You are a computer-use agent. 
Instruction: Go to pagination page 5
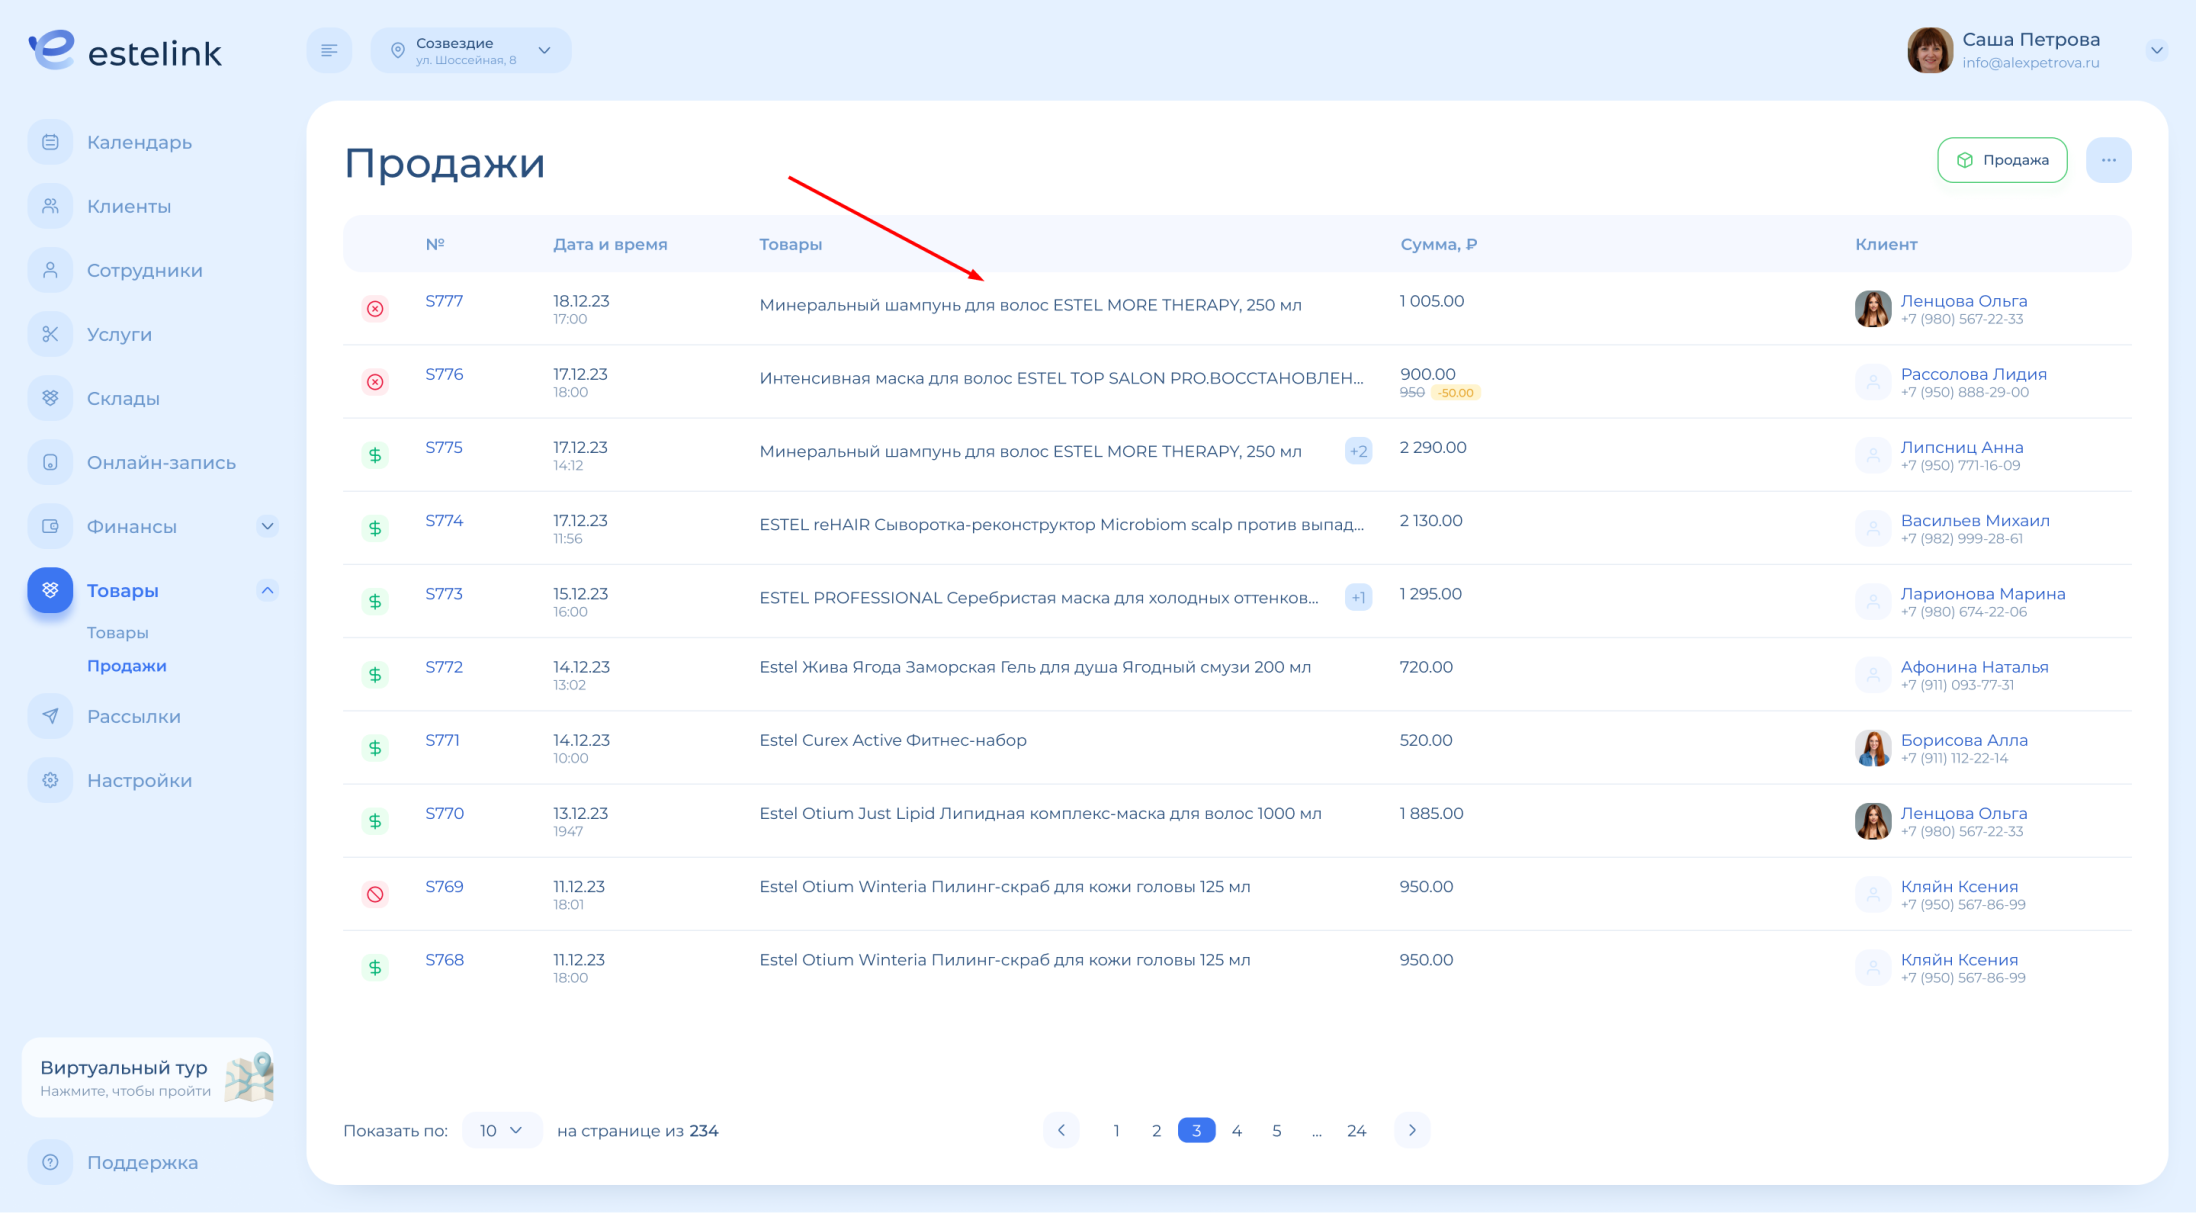click(x=1276, y=1130)
